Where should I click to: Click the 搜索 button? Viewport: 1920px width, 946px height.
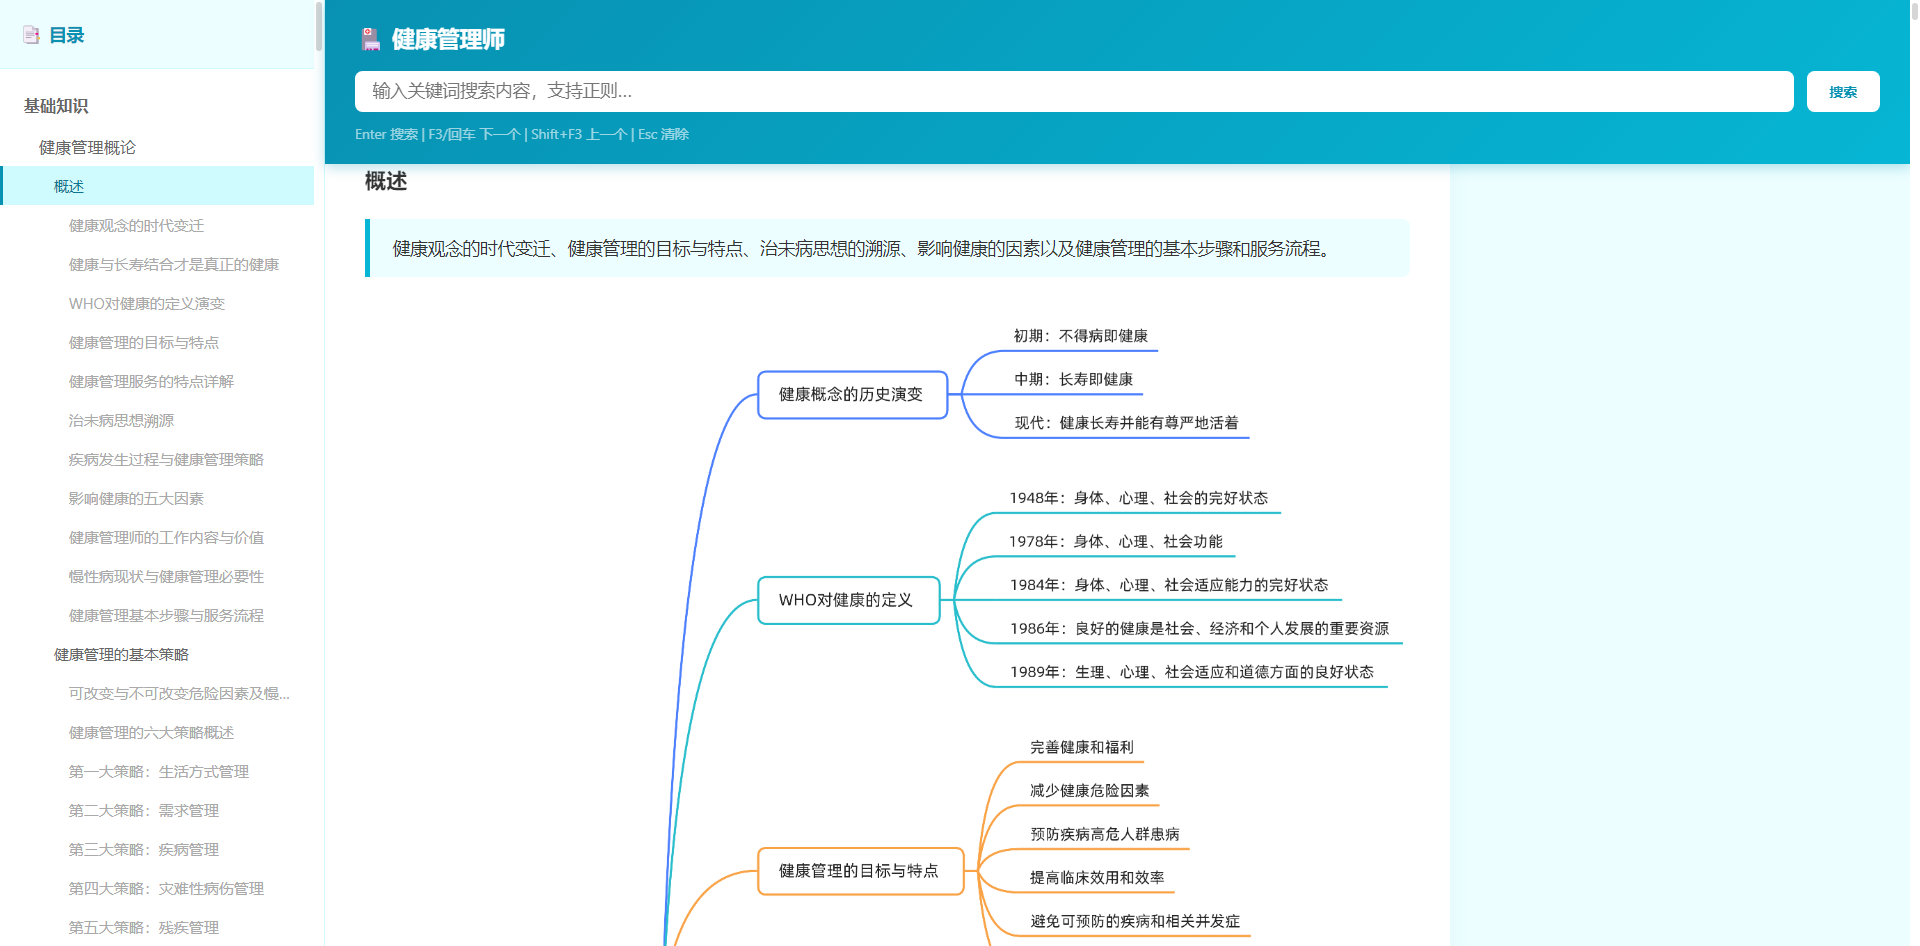pos(1842,92)
